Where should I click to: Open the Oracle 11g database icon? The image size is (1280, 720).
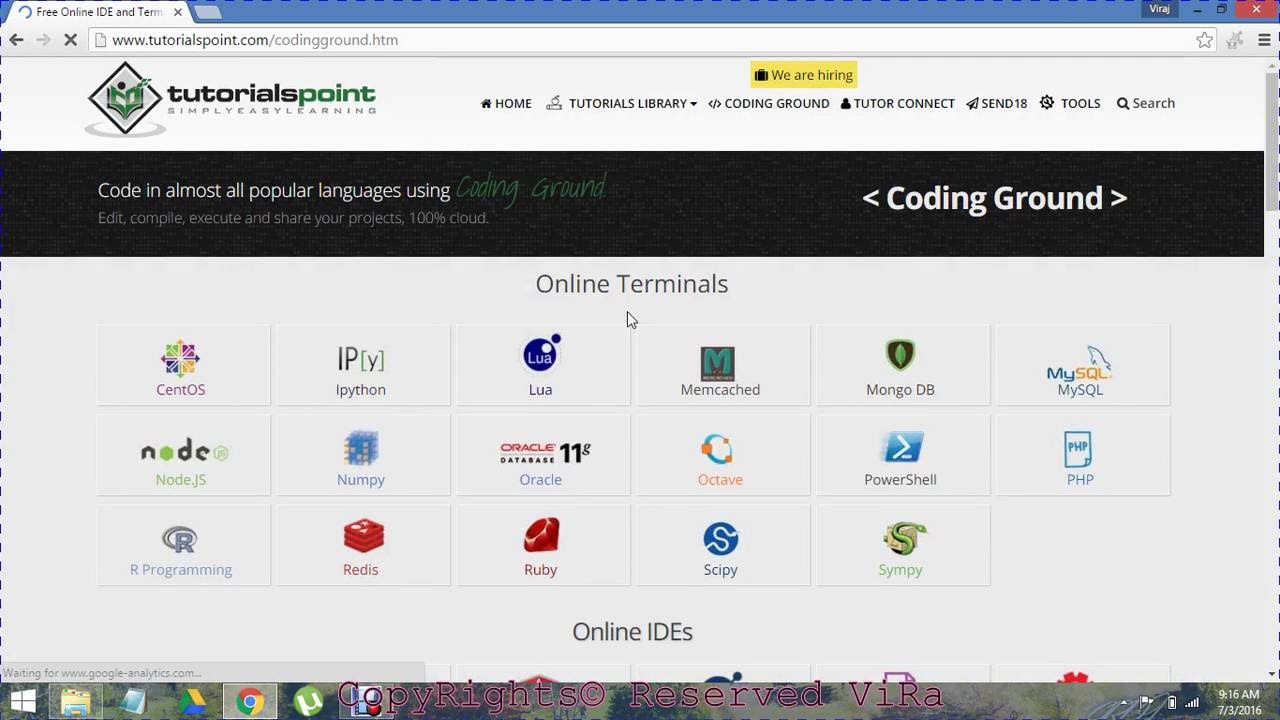(x=544, y=453)
